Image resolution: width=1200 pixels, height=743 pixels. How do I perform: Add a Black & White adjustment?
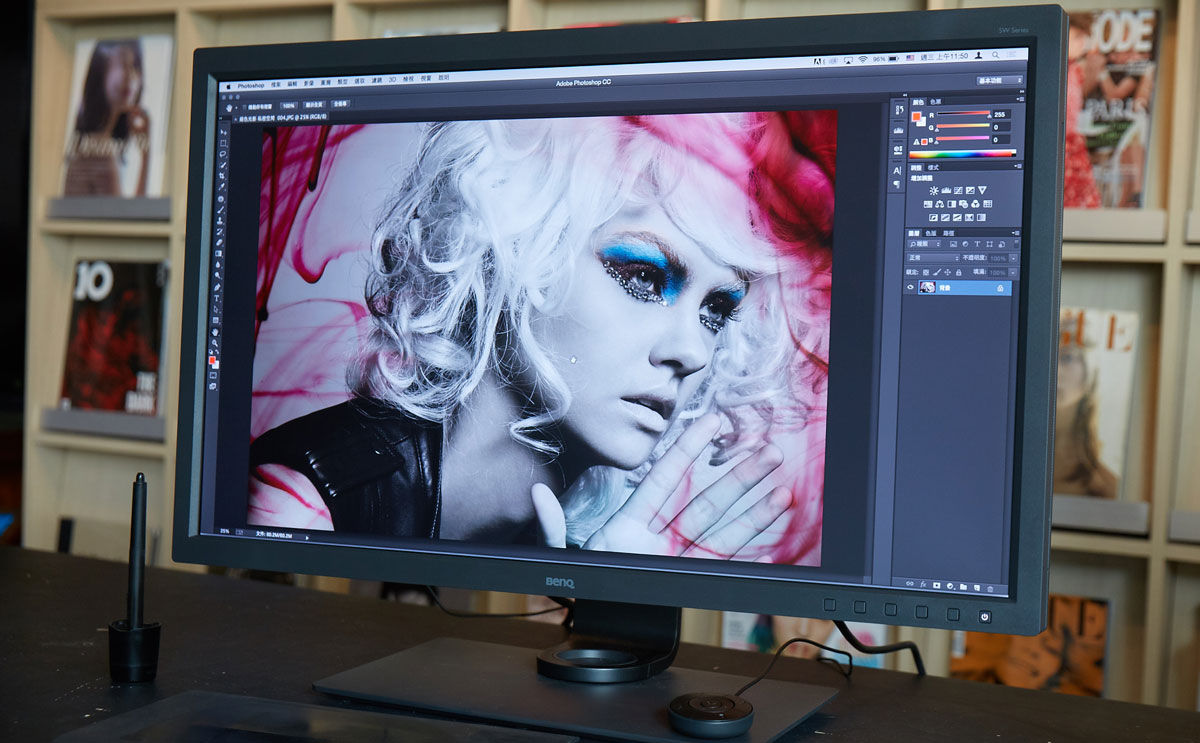pyautogui.click(x=952, y=204)
